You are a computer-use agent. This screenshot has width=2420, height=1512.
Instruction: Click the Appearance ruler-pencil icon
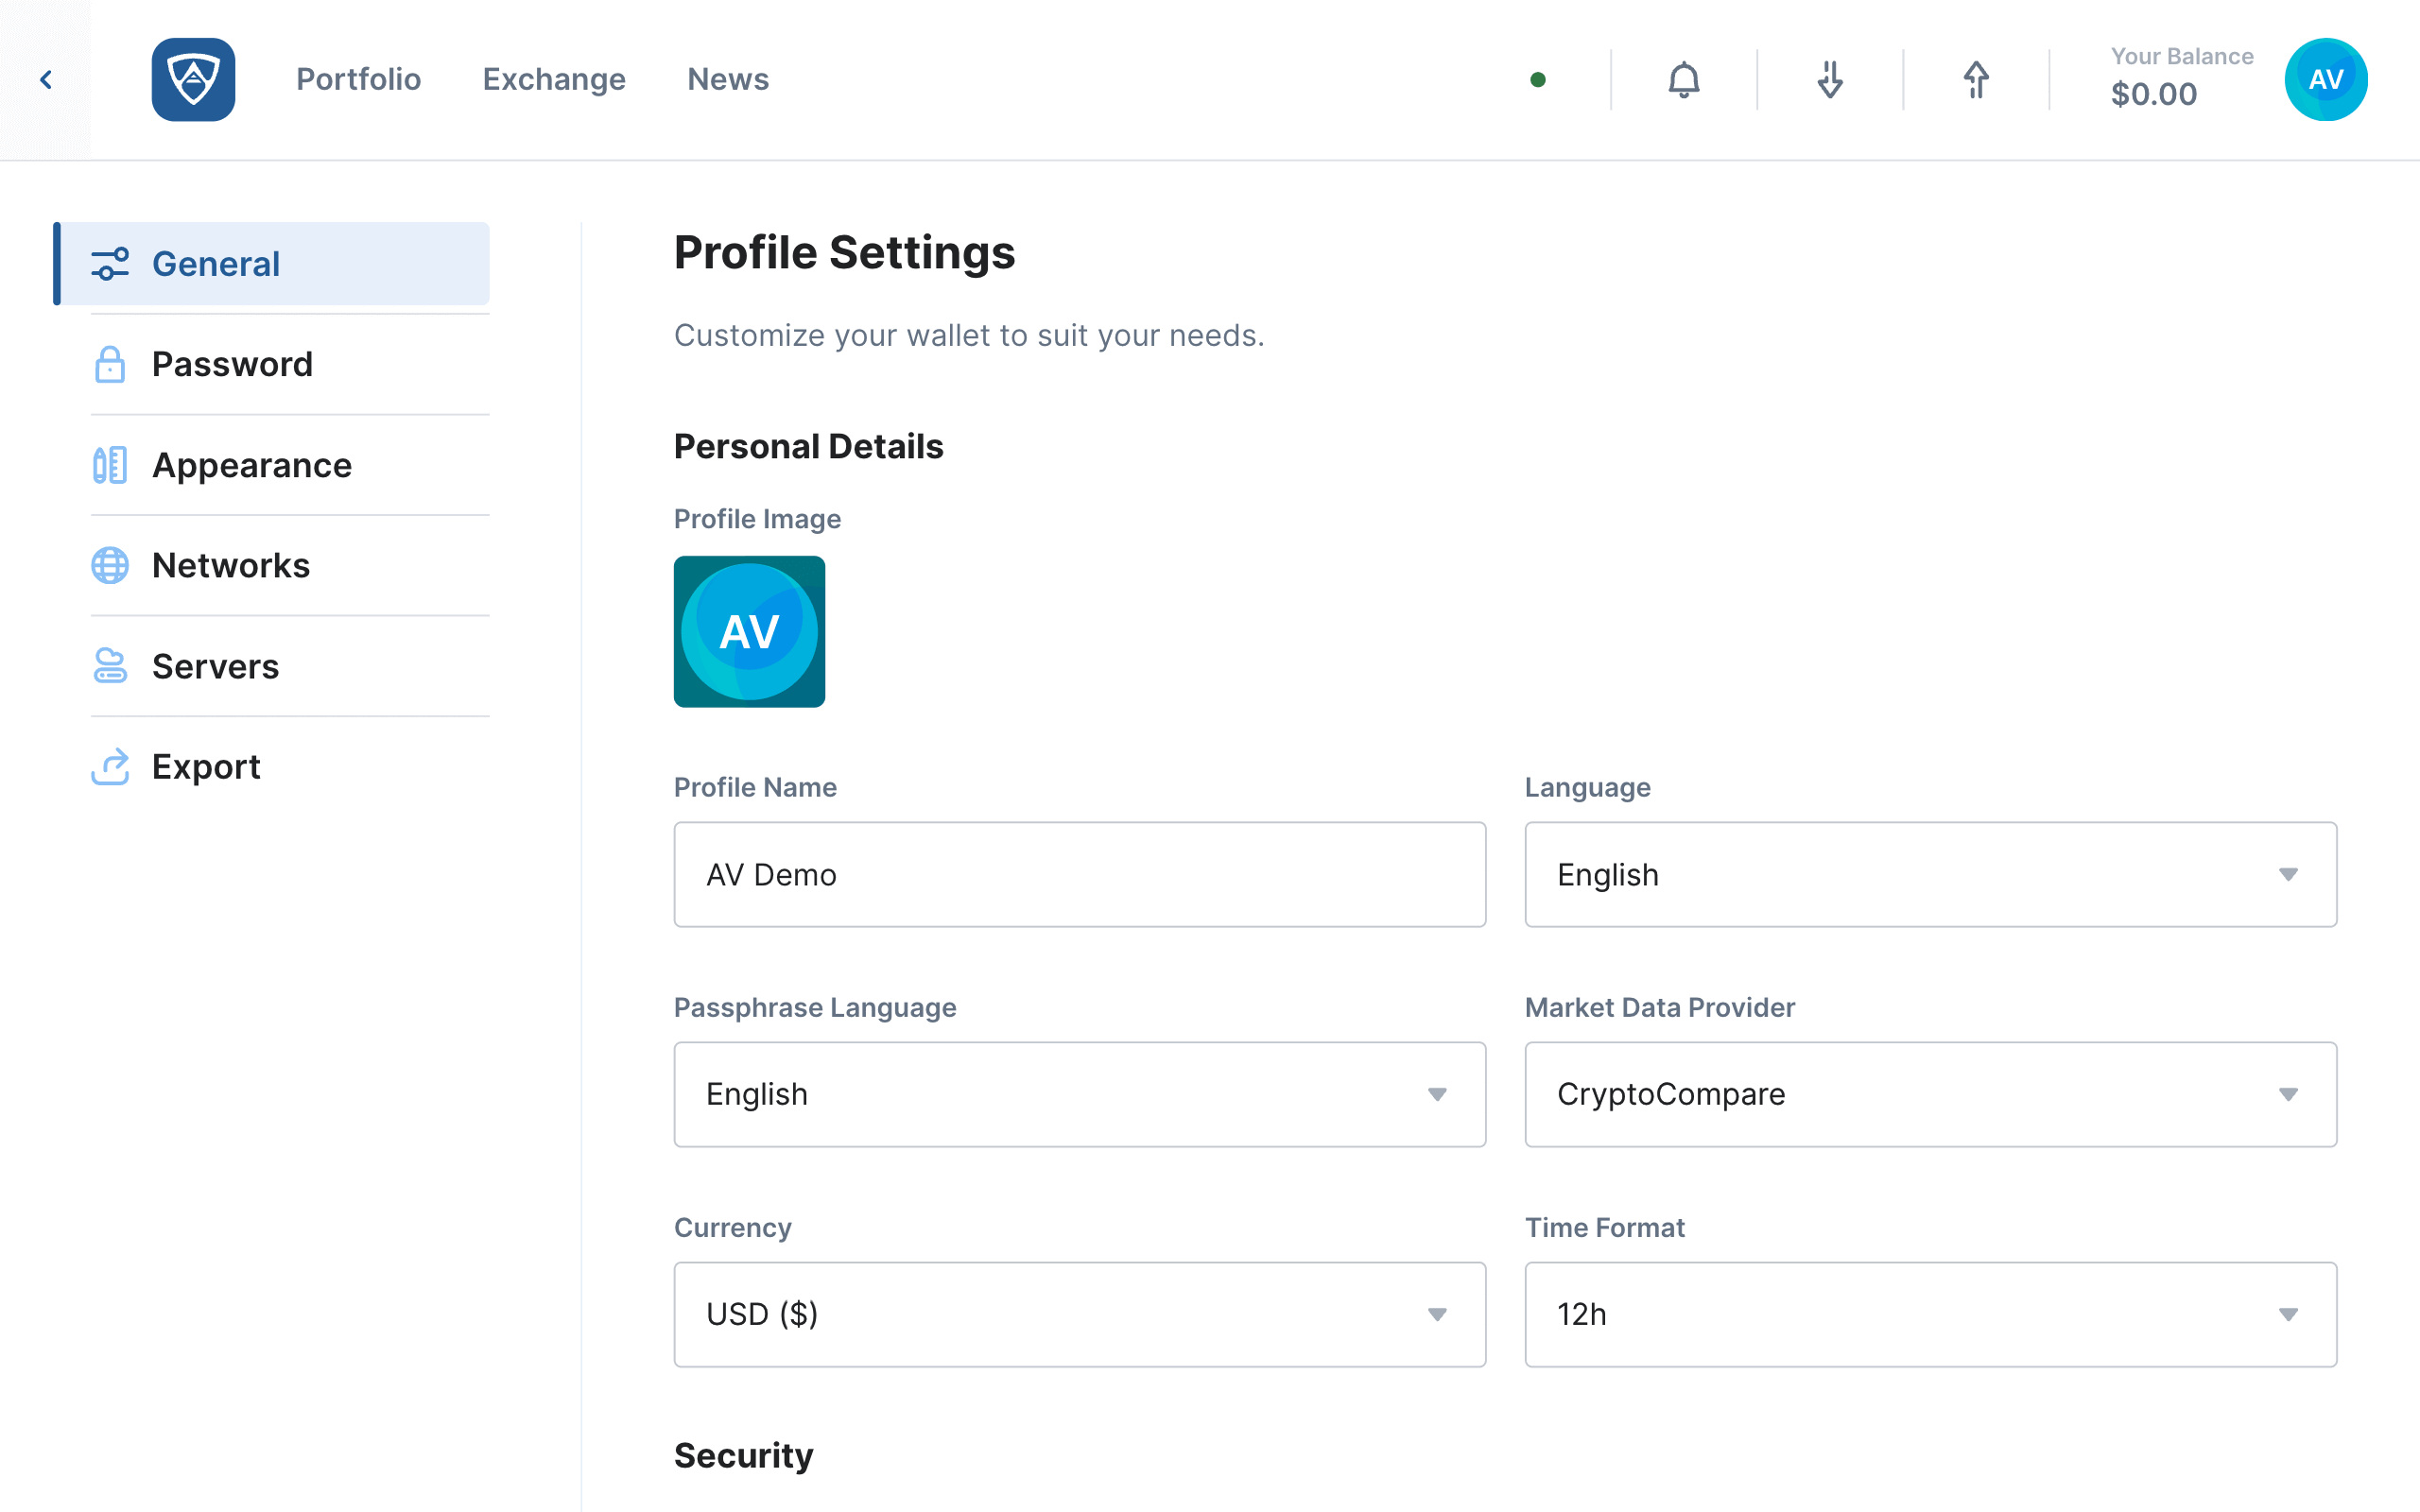click(x=110, y=465)
